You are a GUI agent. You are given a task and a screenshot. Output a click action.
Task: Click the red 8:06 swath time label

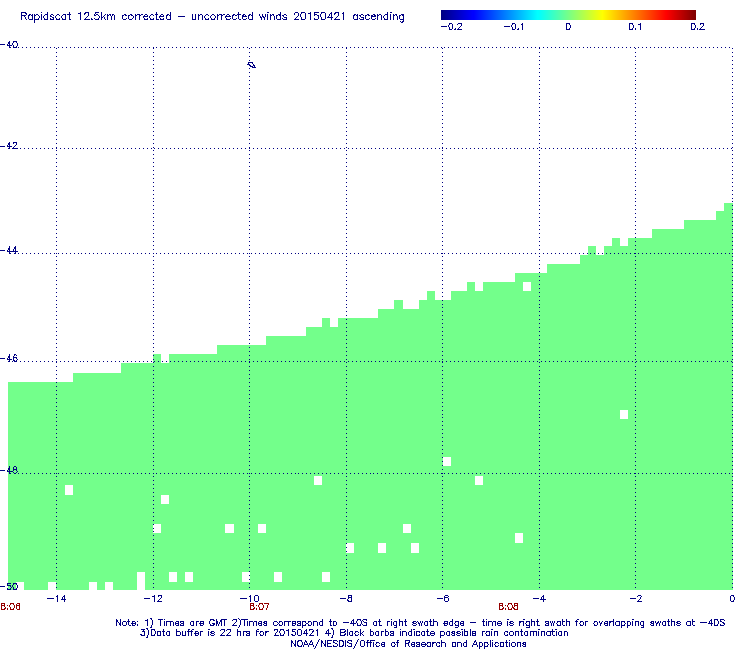click(x=10, y=607)
